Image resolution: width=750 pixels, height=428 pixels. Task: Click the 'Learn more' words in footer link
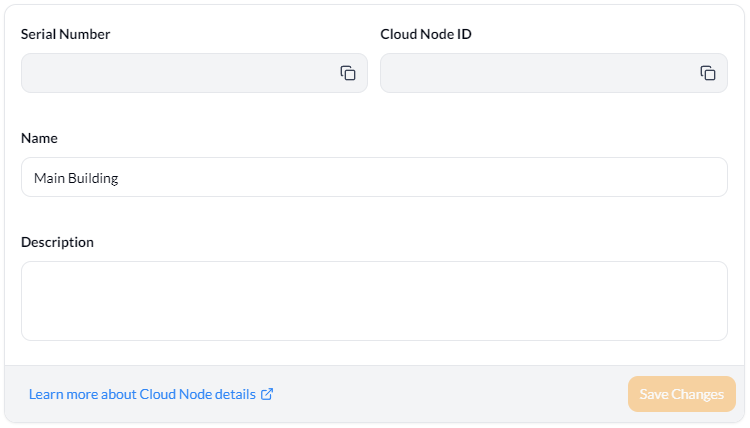point(64,394)
